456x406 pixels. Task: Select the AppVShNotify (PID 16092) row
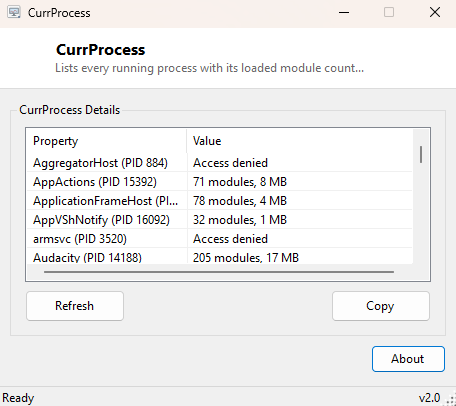click(220, 220)
